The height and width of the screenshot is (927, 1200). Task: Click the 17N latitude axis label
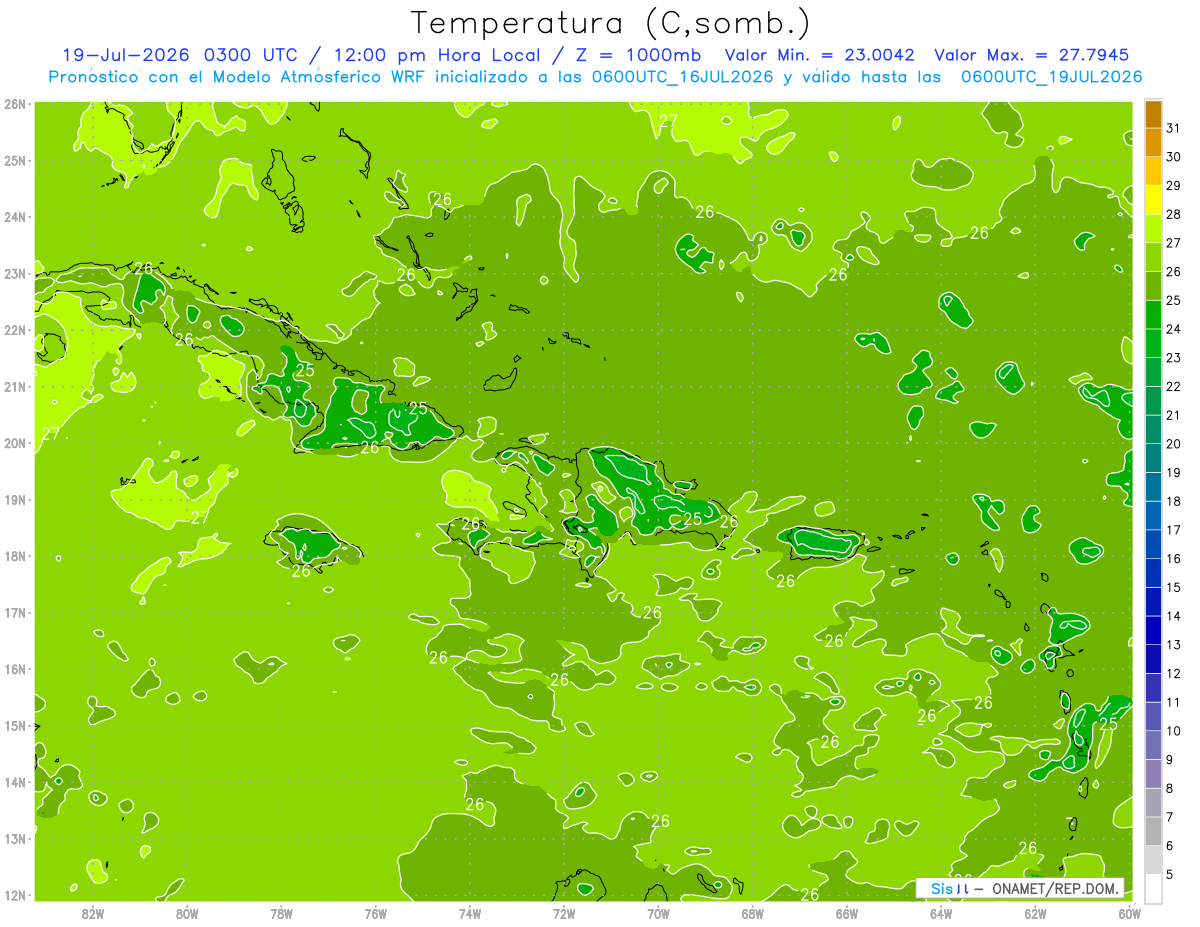14,613
